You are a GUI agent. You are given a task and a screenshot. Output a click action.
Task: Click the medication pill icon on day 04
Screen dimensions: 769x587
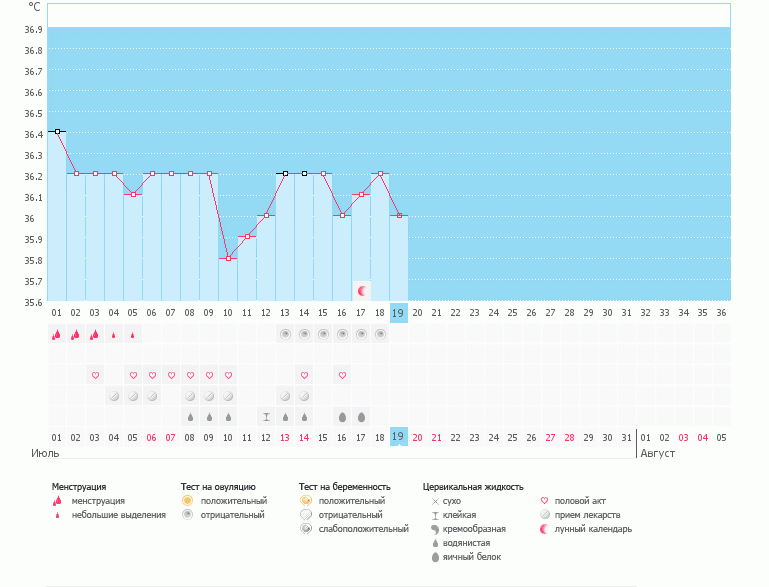click(114, 396)
